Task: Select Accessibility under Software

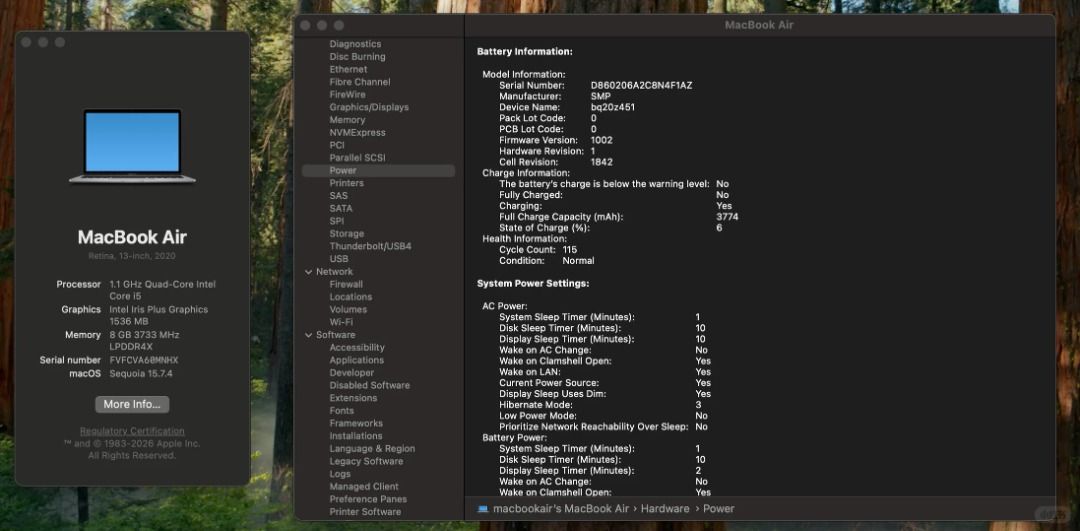Action: coord(357,348)
